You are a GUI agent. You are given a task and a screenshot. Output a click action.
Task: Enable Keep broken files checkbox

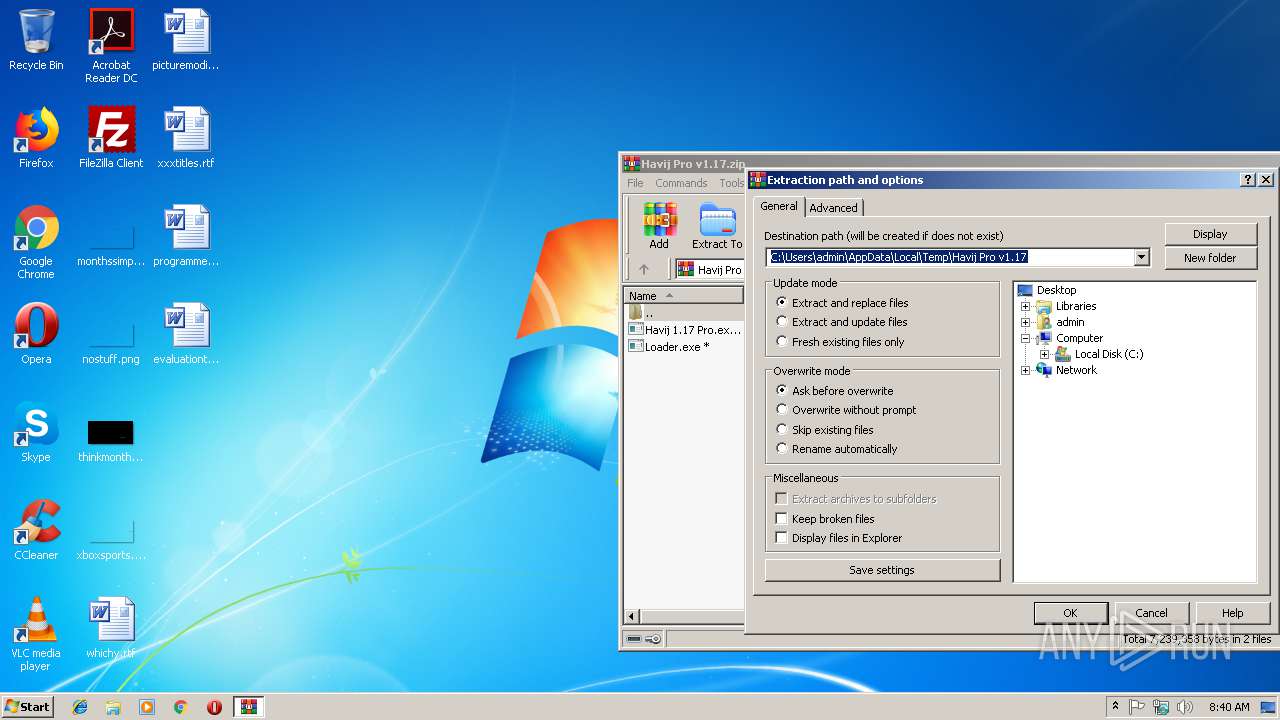[781, 519]
